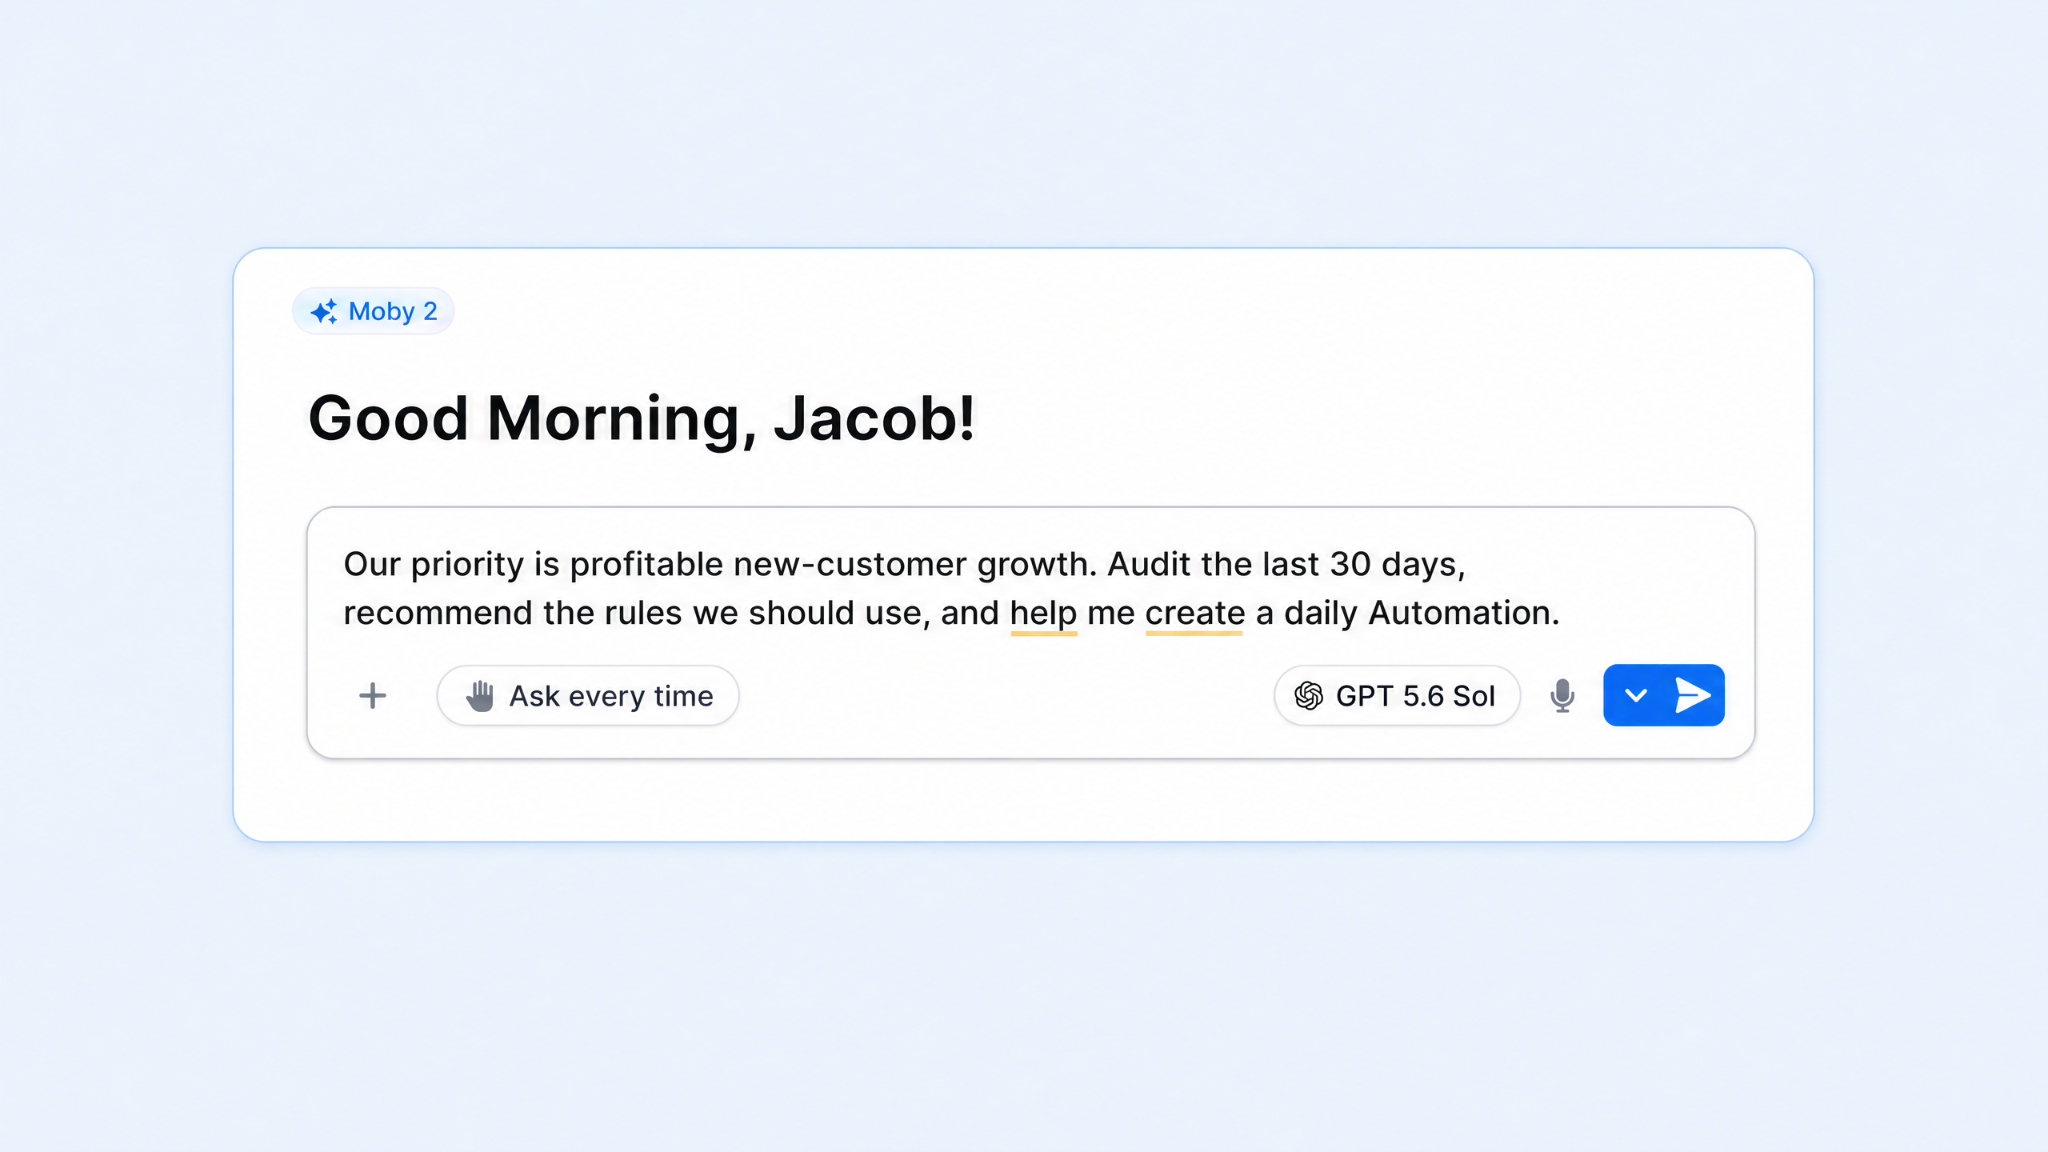
Task: Open the Ask every time permission menu
Action: pos(588,695)
